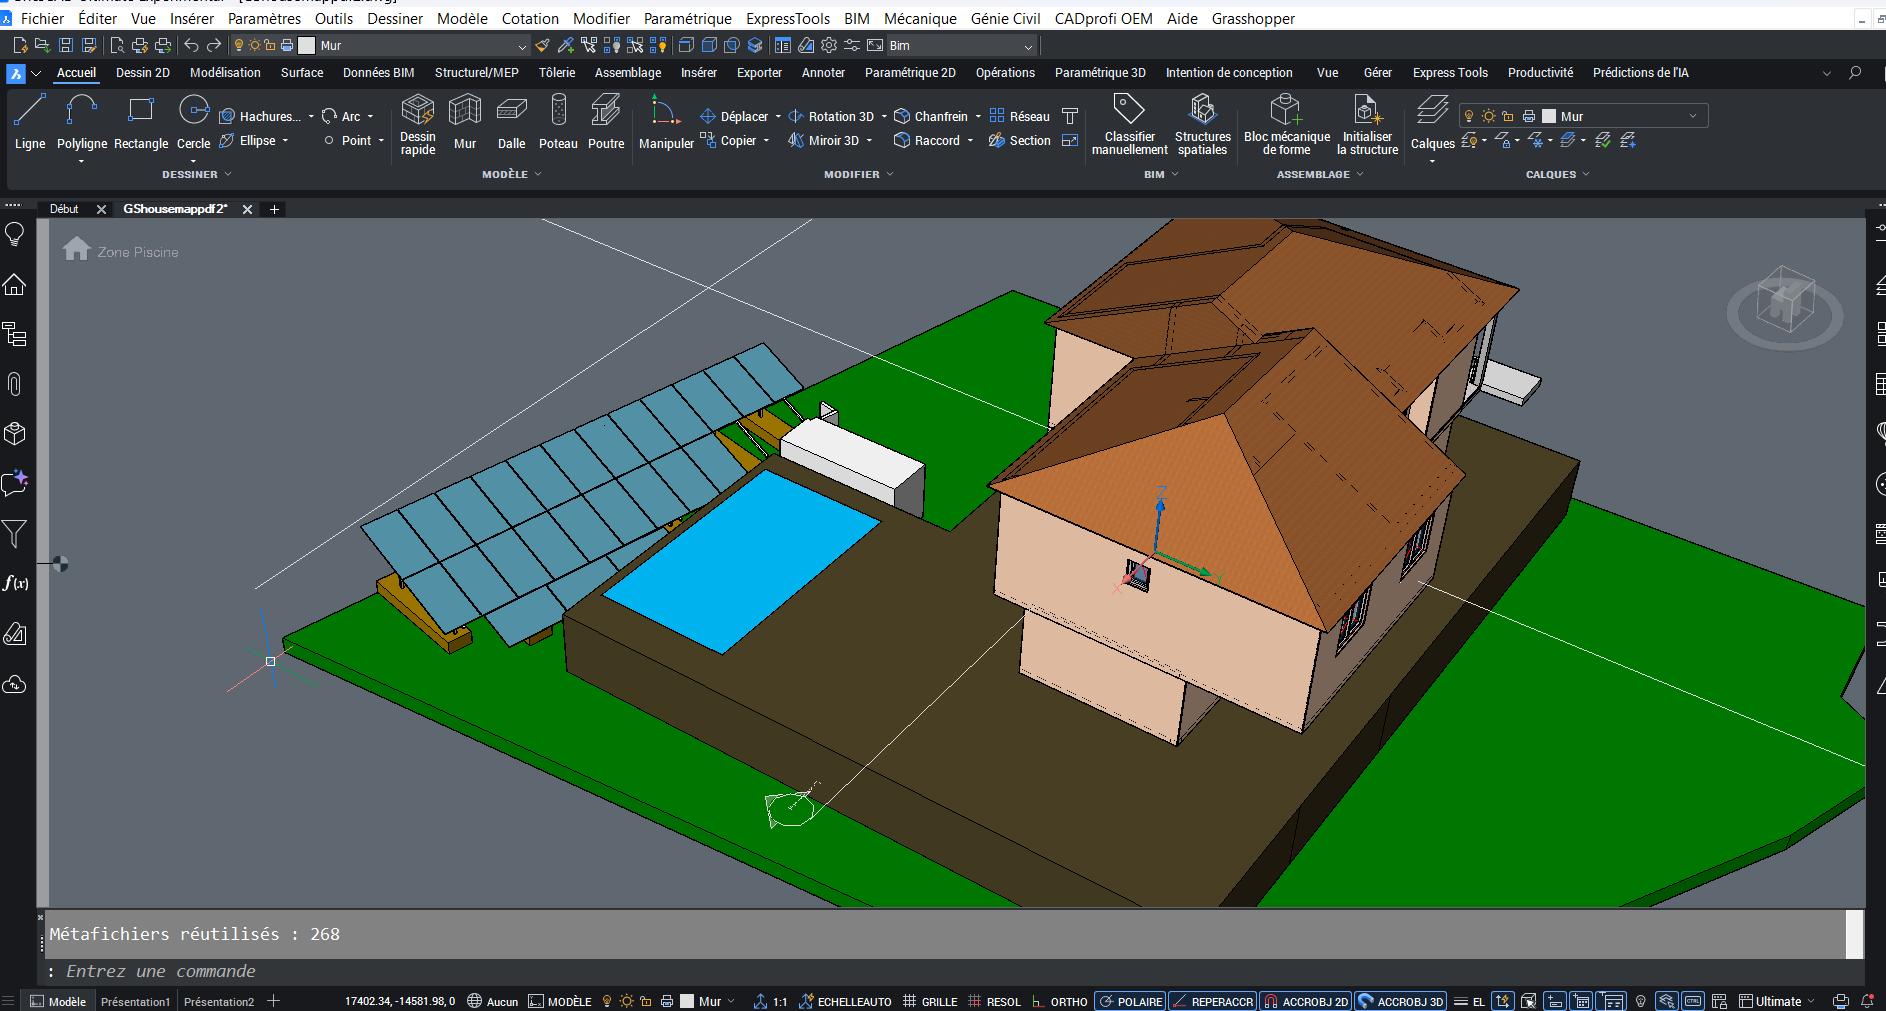Expand the MODÈLE panel
1886x1011 pixels.
pyautogui.click(x=512, y=174)
